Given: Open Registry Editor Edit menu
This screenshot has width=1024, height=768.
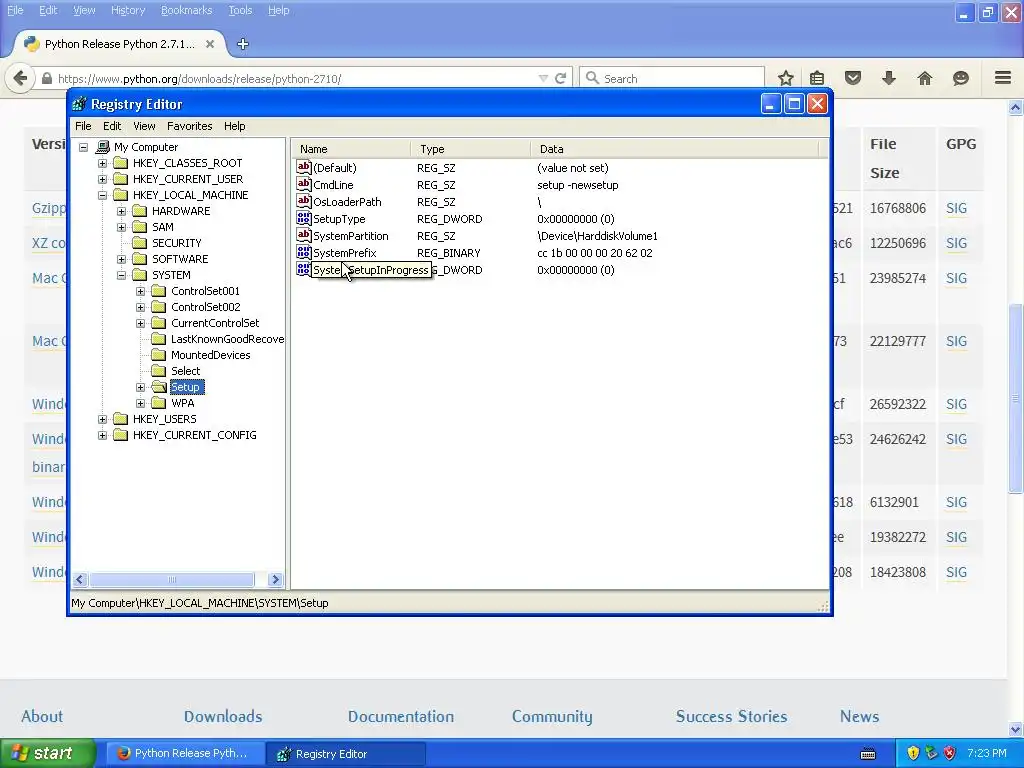Looking at the screenshot, I should [112, 126].
